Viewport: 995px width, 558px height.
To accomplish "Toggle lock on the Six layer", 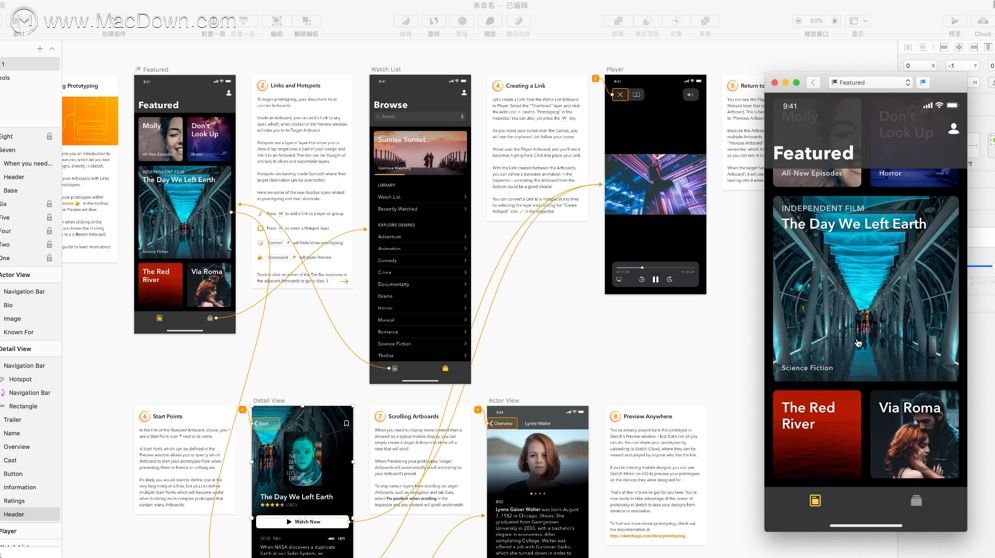I will point(49,204).
